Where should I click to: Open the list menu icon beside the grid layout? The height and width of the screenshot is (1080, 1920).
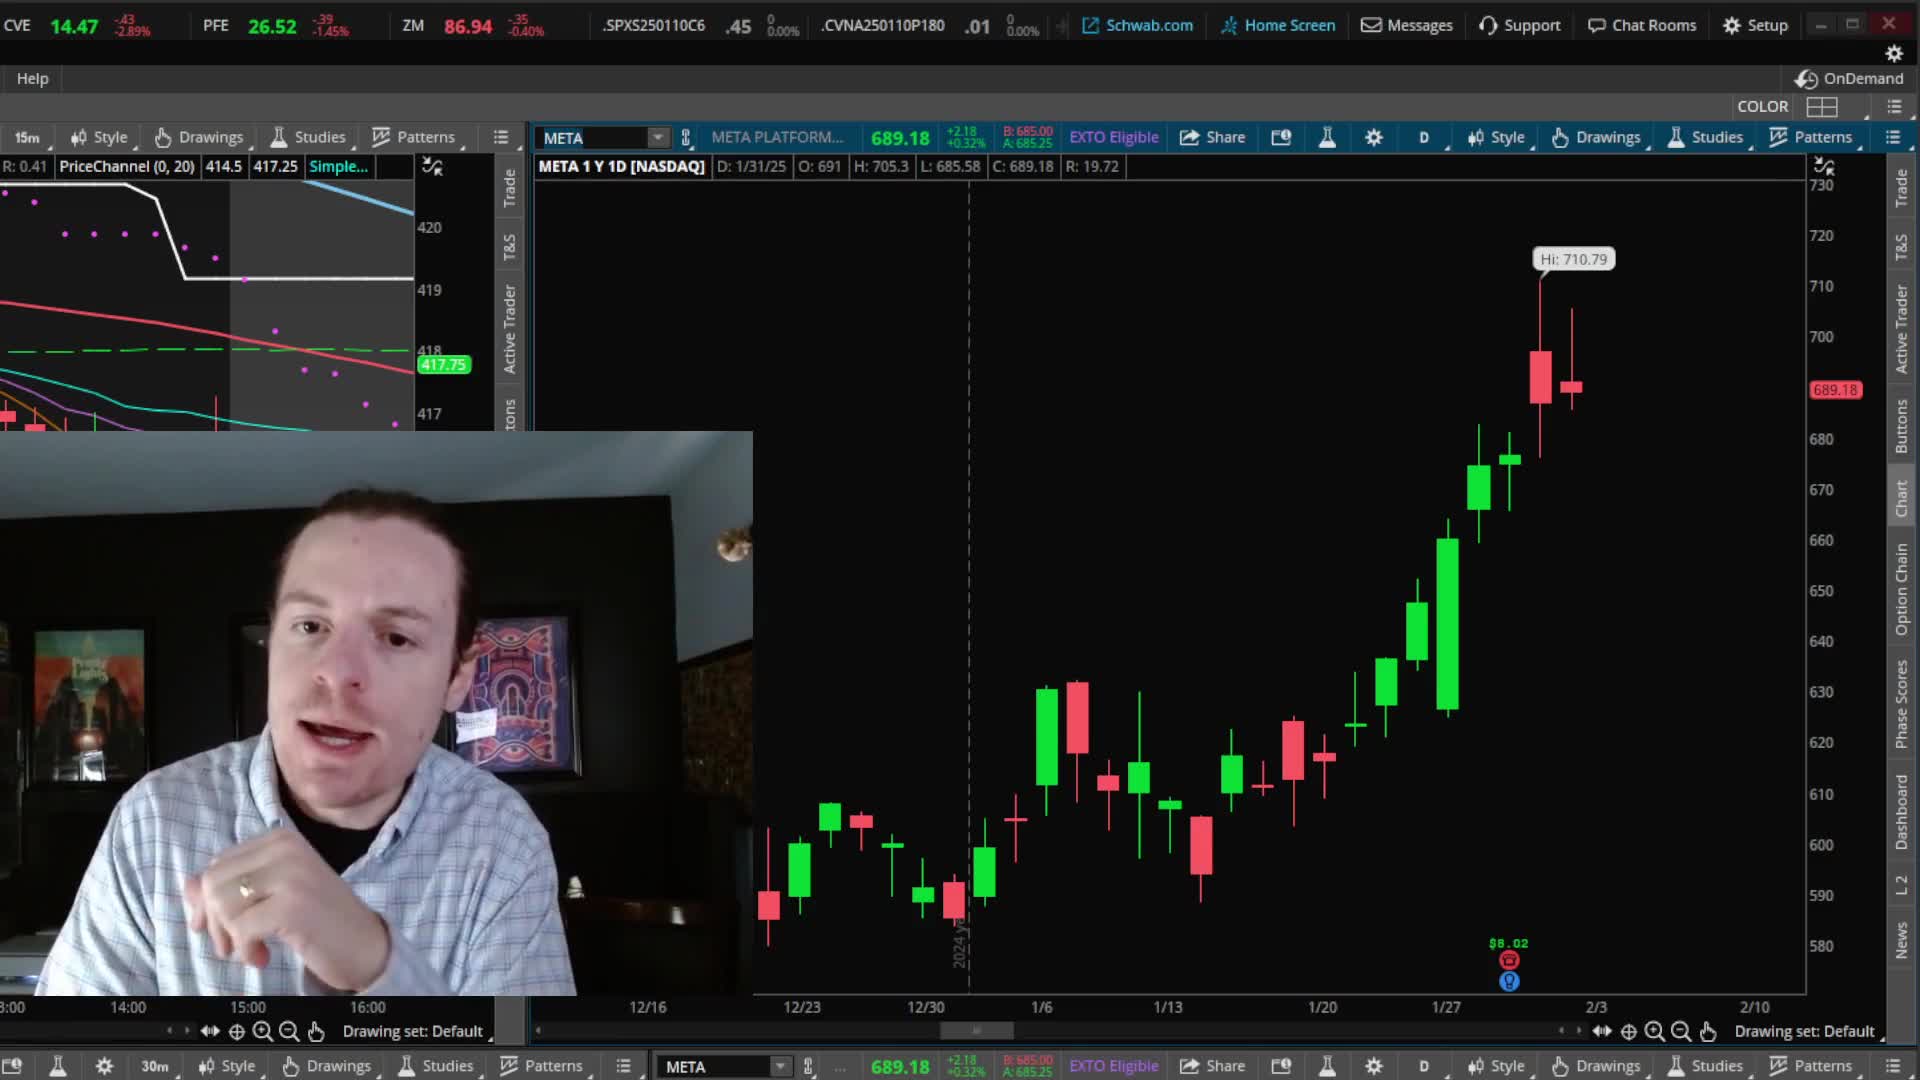pyautogui.click(x=1894, y=106)
